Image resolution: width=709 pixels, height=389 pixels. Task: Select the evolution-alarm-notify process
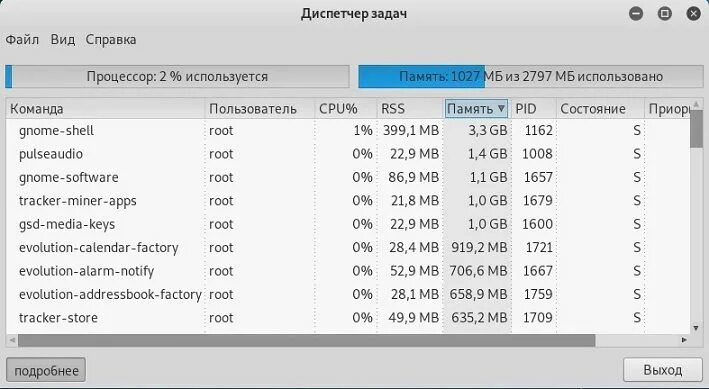[348, 271]
